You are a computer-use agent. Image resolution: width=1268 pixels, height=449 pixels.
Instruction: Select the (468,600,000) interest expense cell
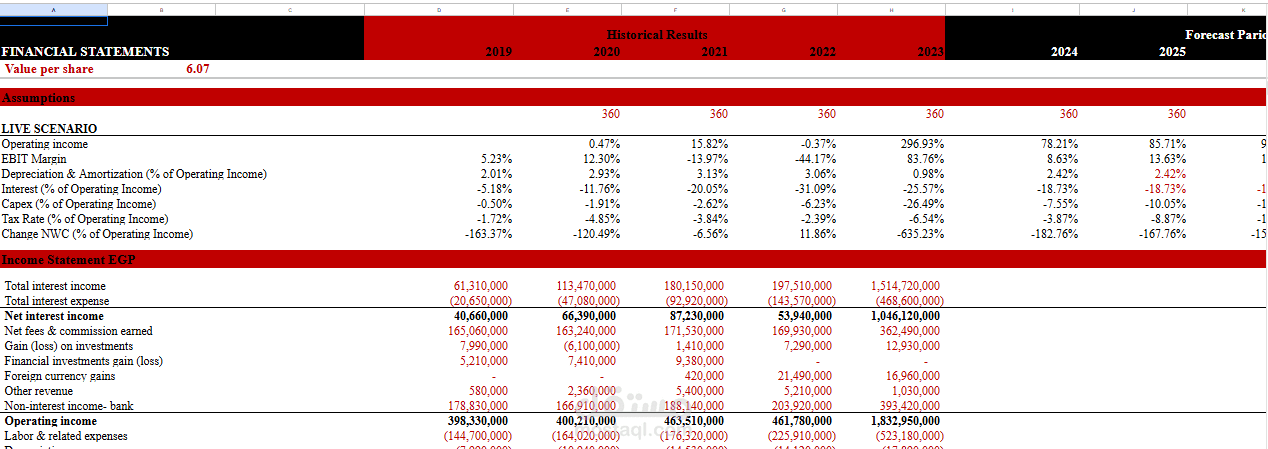coord(908,301)
